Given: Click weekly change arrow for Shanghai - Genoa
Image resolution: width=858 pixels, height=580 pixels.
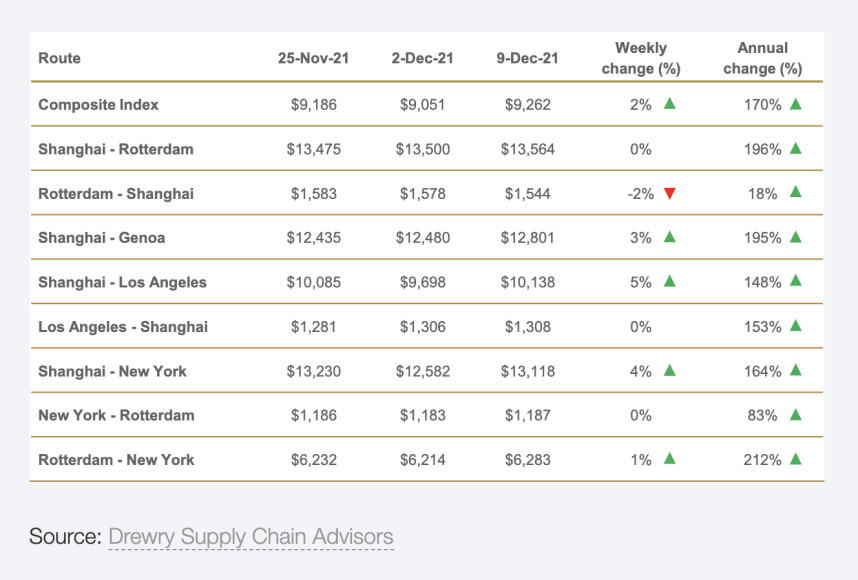Looking at the screenshot, I should tap(670, 237).
